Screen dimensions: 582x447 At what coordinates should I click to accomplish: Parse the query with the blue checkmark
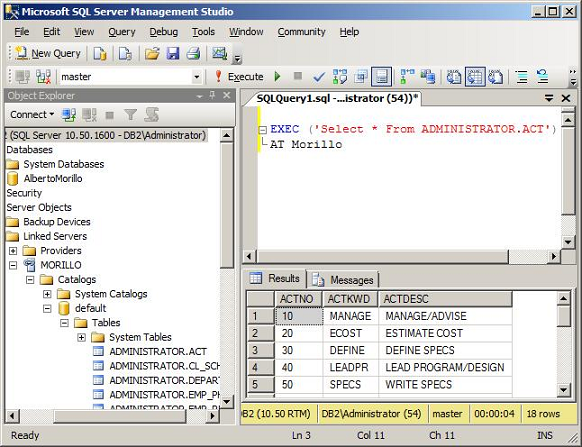click(x=319, y=77)
